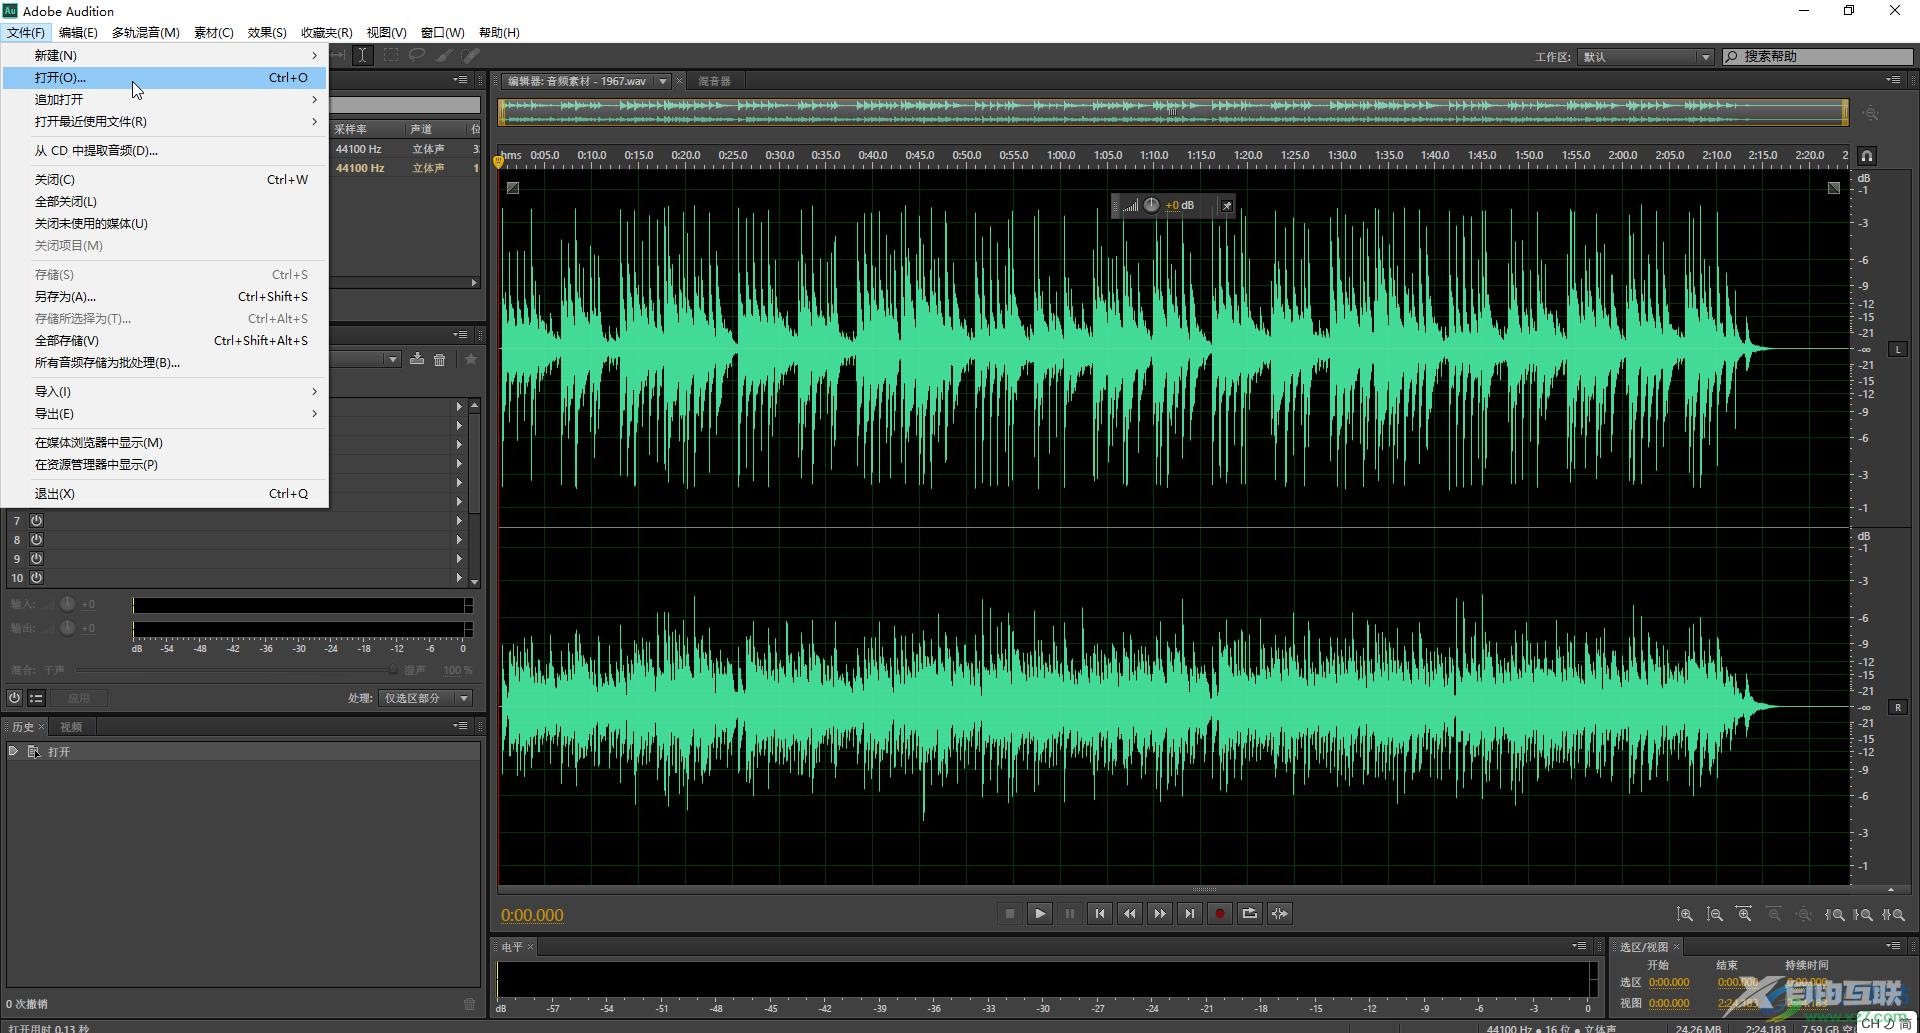Image resolution: width=1920 pixels, height=1033 pixels.
Task: Click the Fast Forward button
Action: (1160, 913)
